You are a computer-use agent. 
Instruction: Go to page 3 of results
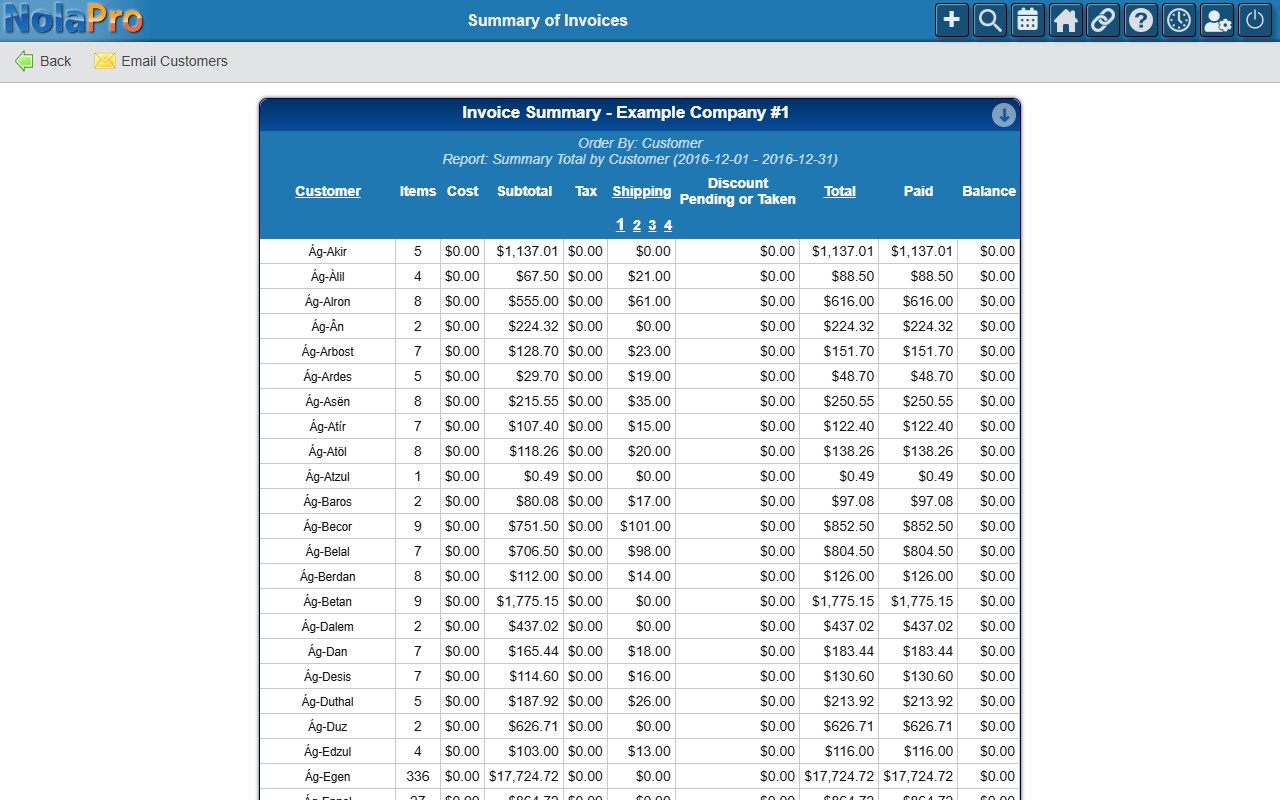(x=652, y=225)
